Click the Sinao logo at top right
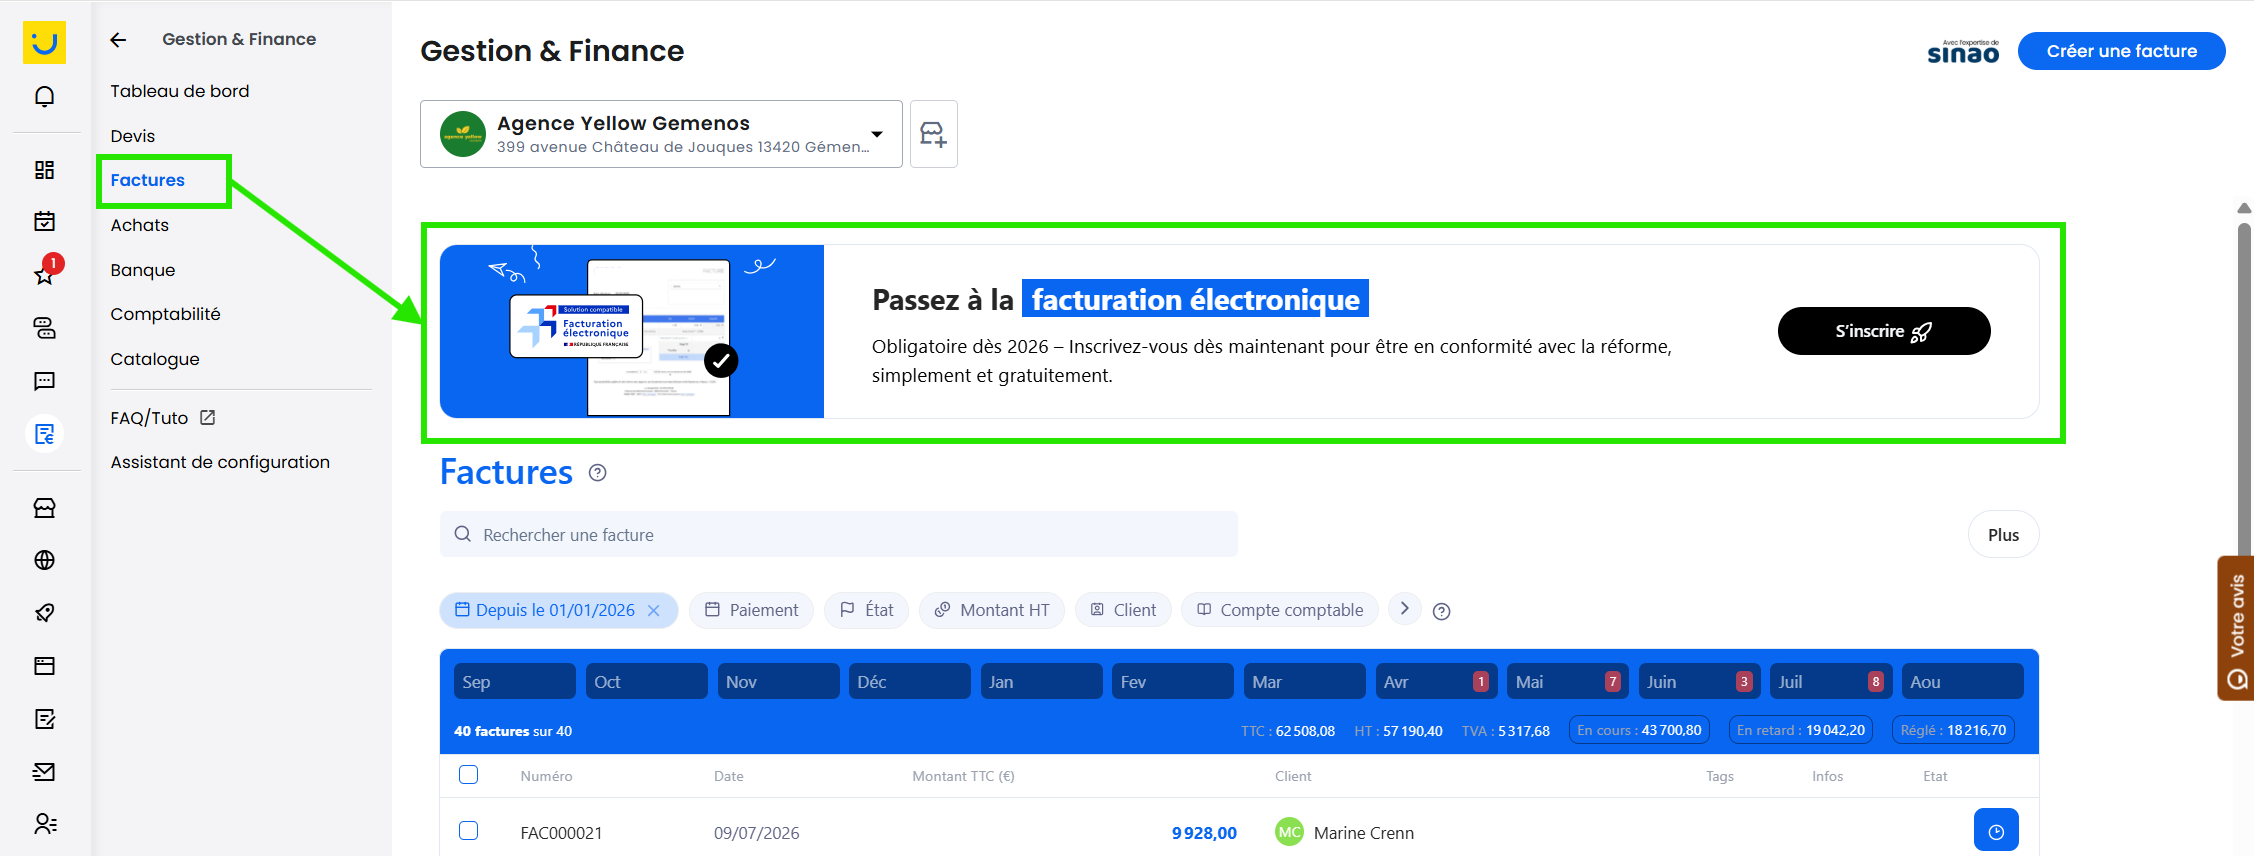 click(x=1963, y=51)
